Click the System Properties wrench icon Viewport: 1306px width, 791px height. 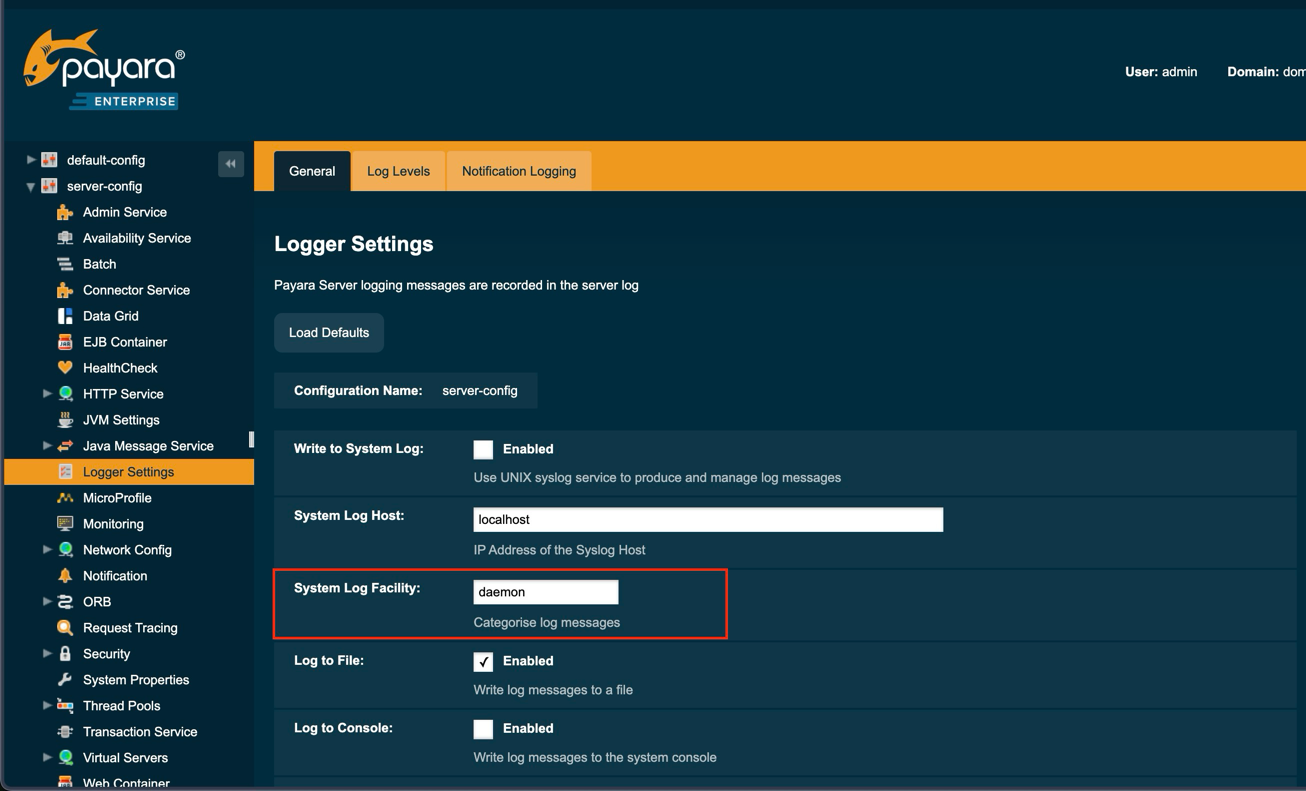pos(65,680)
